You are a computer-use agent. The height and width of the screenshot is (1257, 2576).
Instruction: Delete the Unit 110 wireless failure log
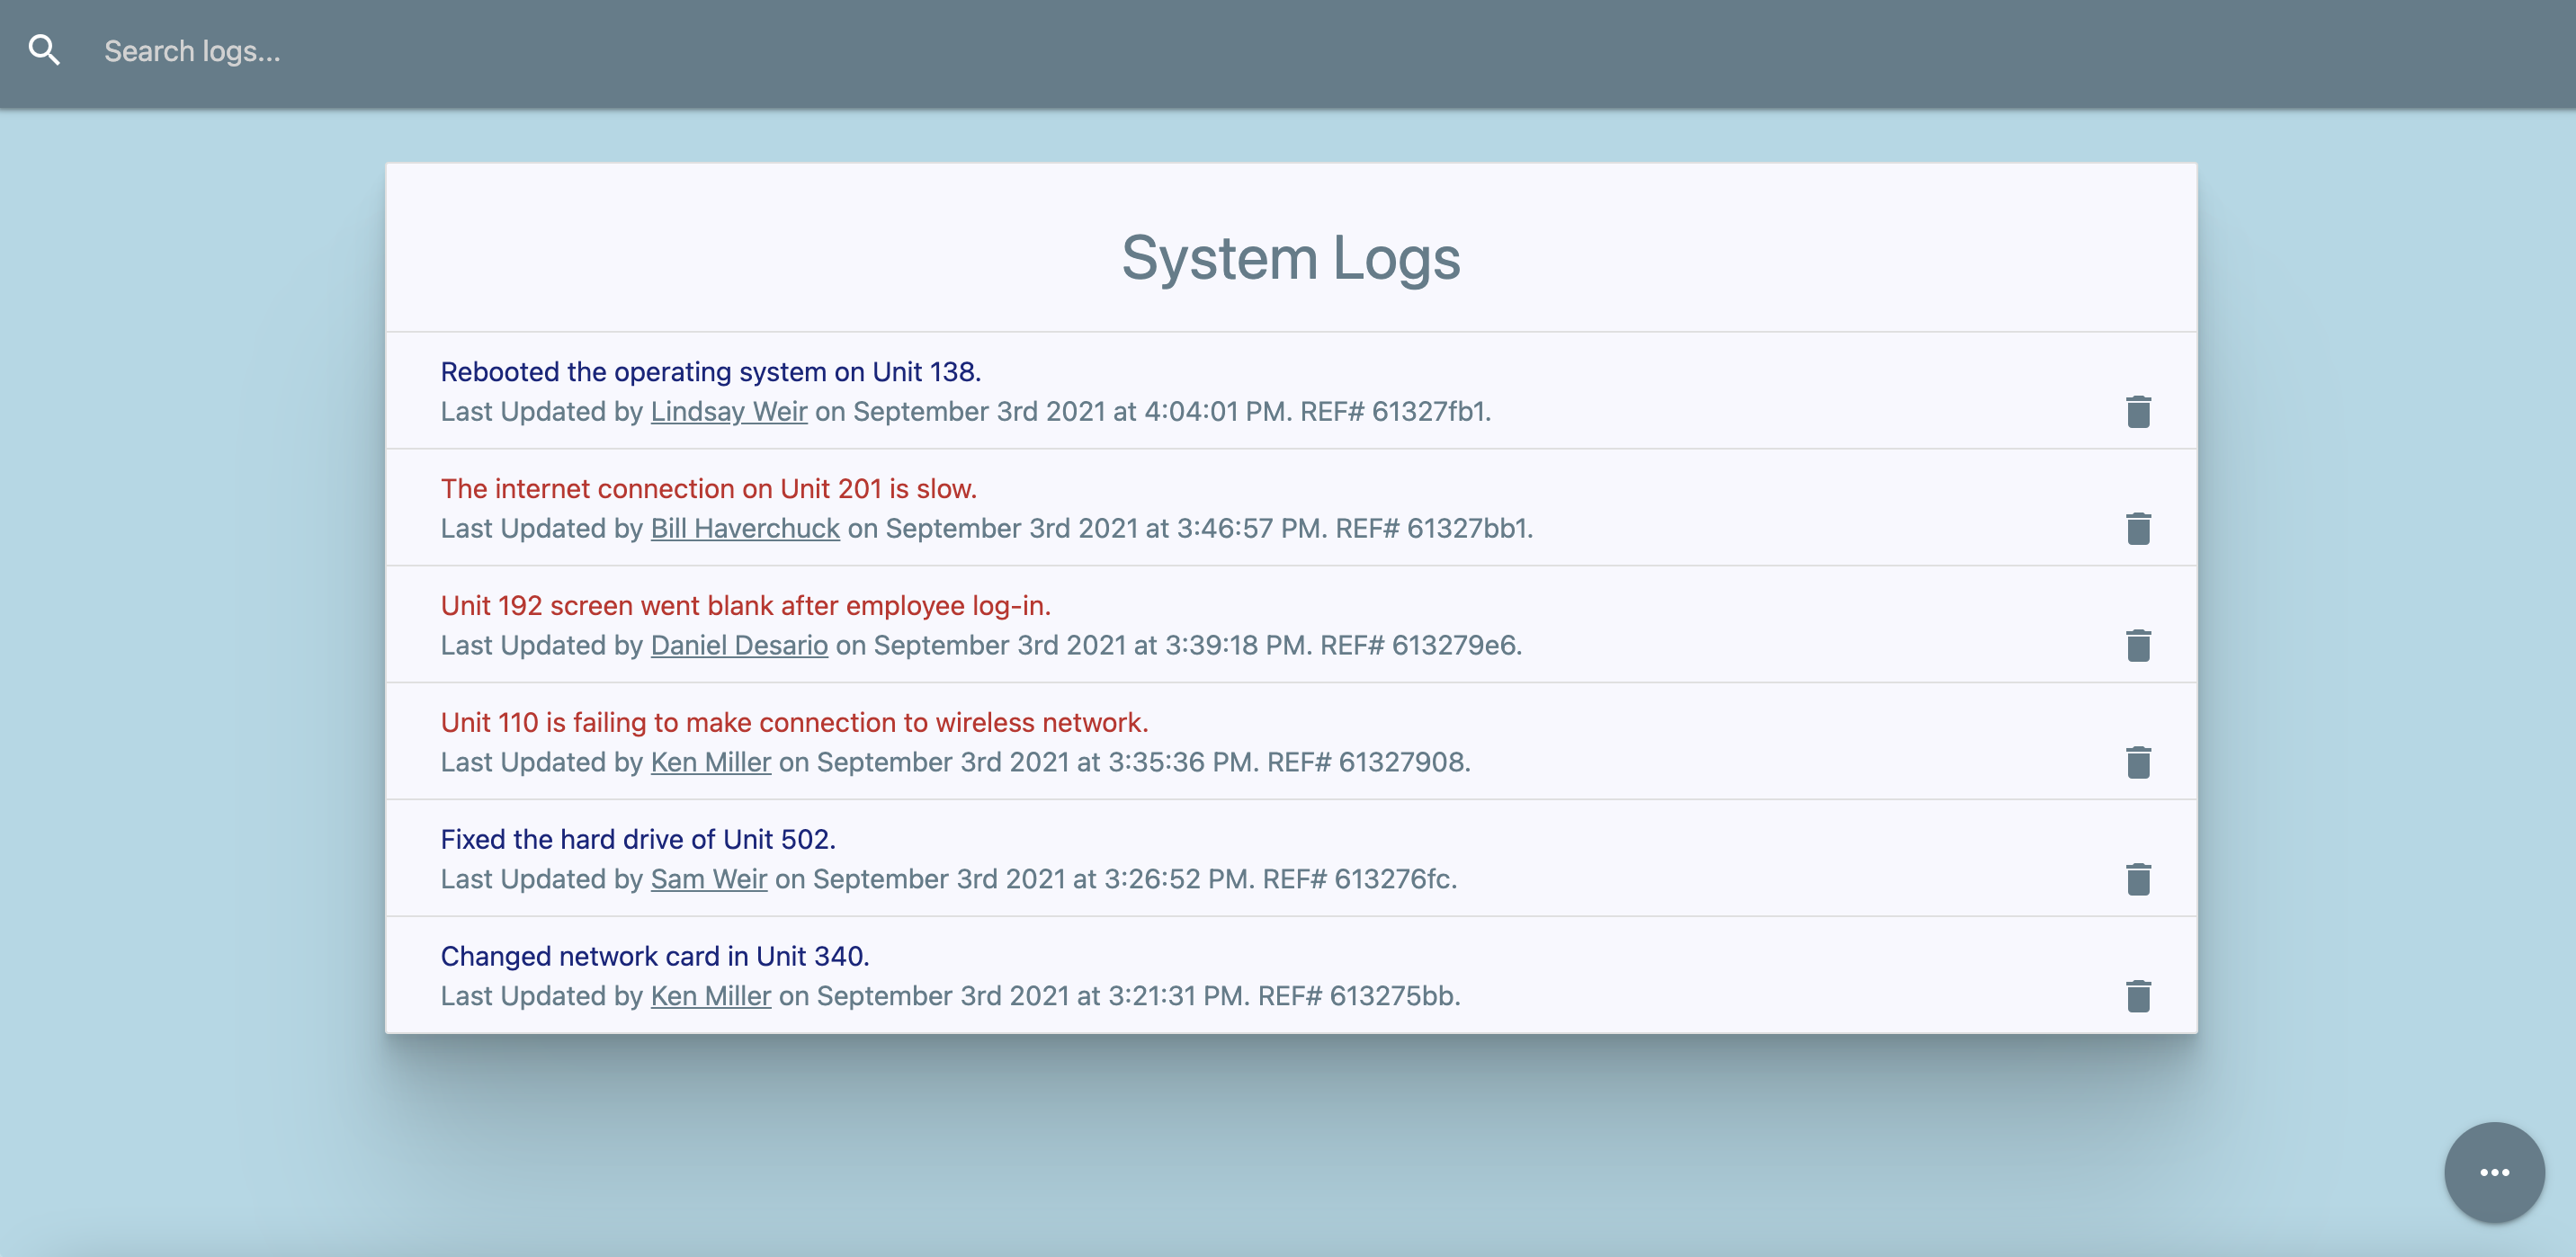pos(2138,762)
